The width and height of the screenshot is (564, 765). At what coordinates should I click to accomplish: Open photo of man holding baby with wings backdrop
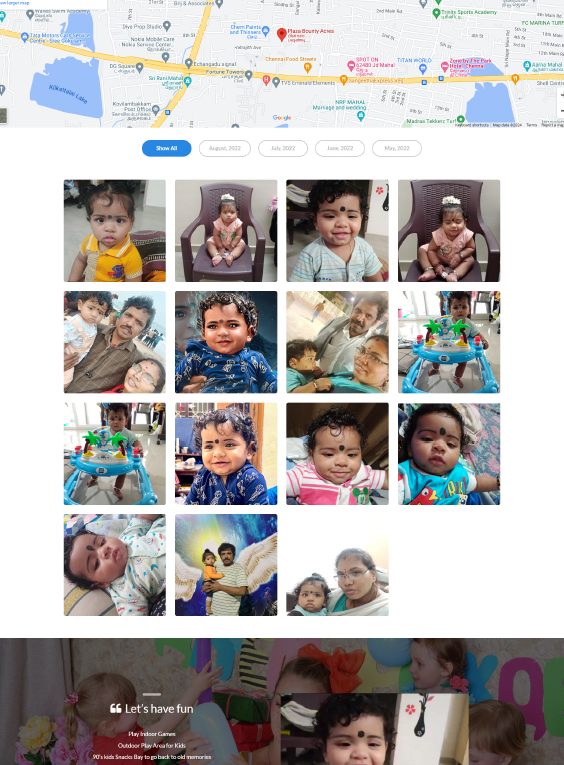[x=226, y=565]
